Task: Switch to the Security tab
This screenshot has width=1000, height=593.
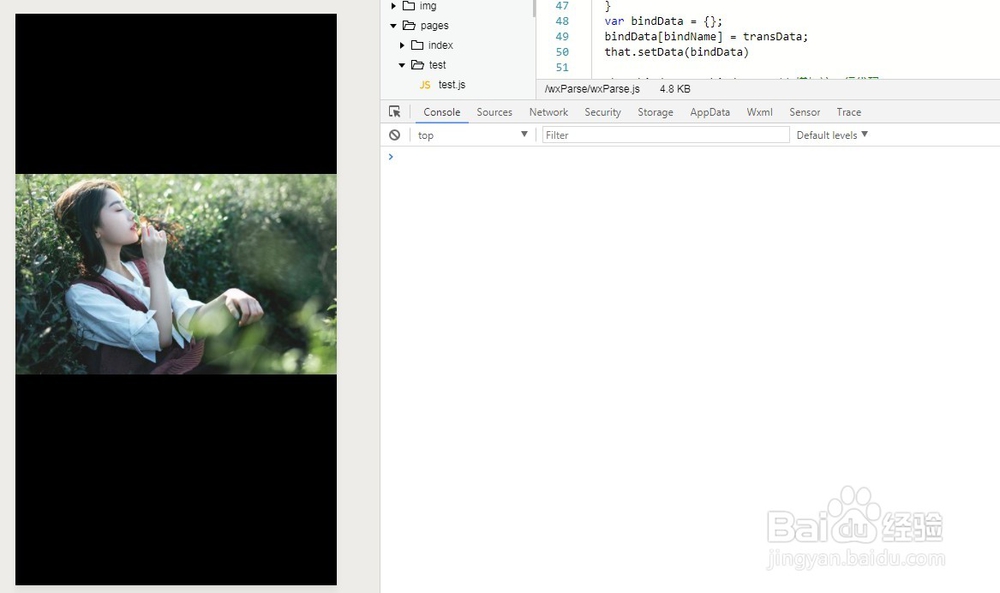Action: [x=603, y=112]
